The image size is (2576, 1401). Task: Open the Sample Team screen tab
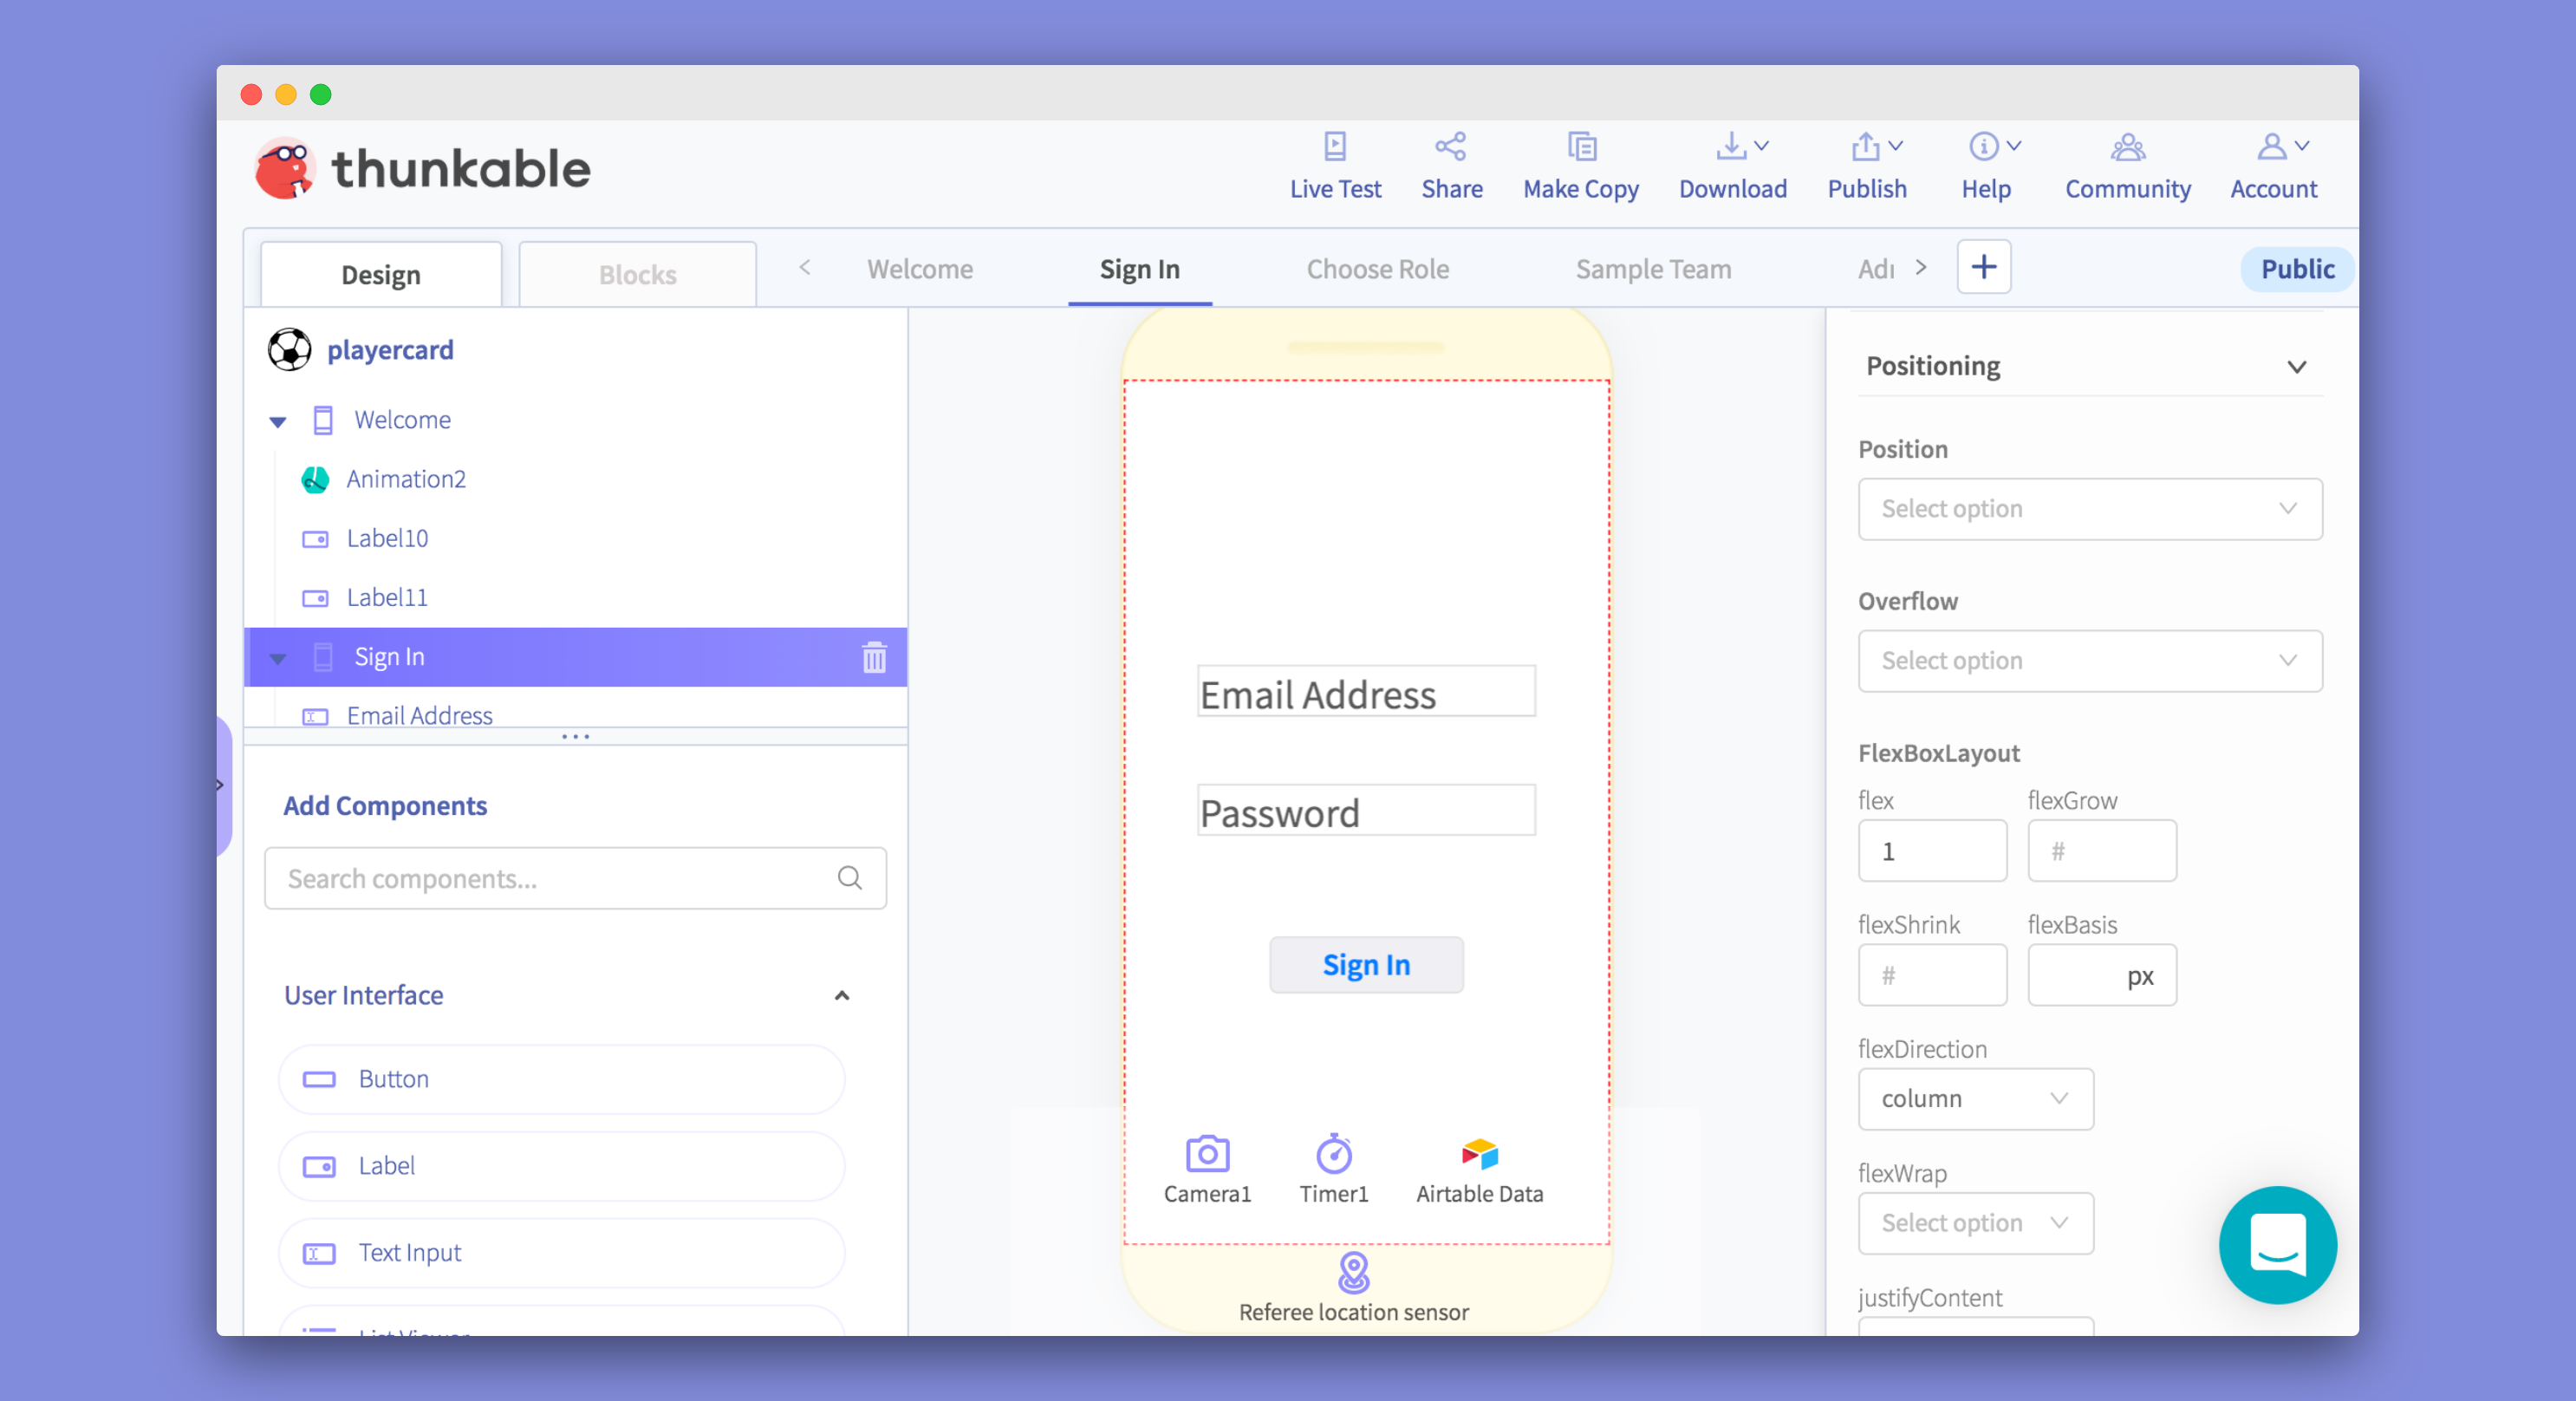(1653, 269)
